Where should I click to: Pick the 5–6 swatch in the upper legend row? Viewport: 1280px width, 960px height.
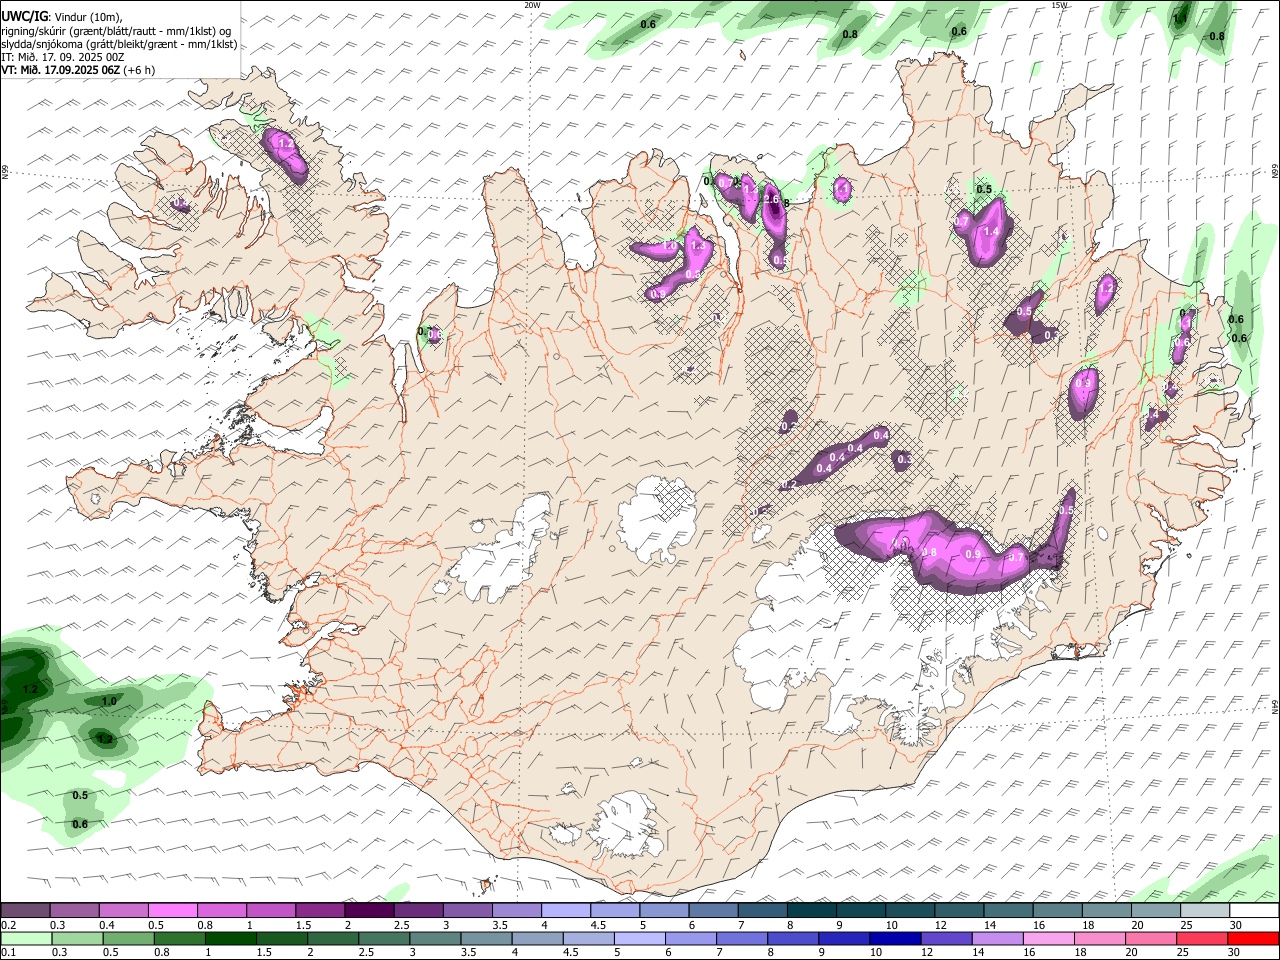[665, 911]
